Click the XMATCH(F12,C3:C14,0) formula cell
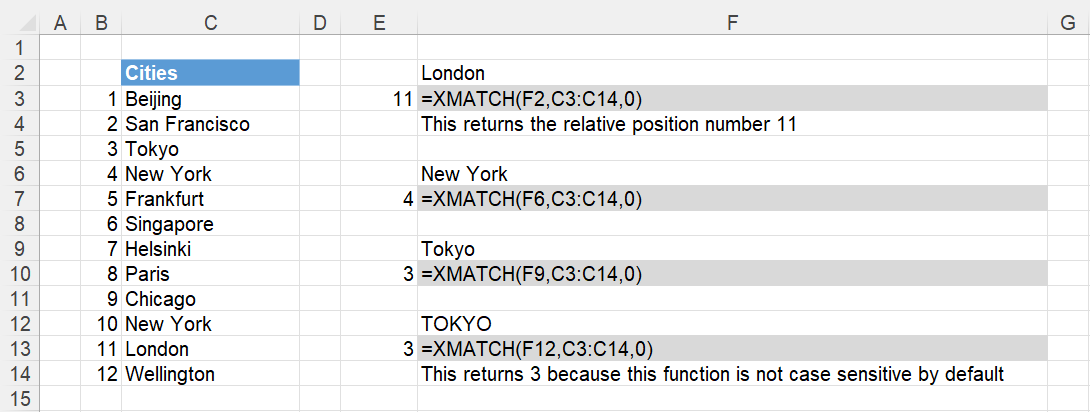The height and width of the screenshot is (412, 1090). 732,349
